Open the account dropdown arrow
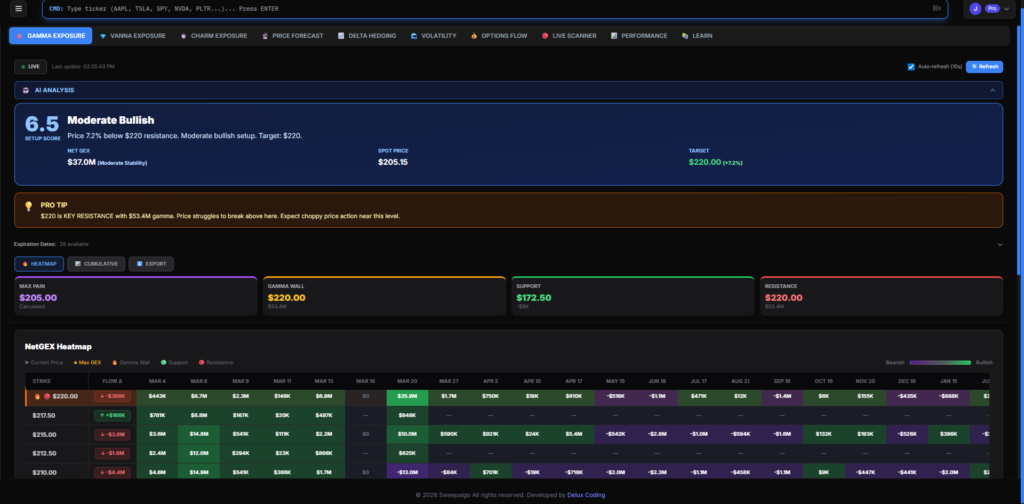 1005,8
